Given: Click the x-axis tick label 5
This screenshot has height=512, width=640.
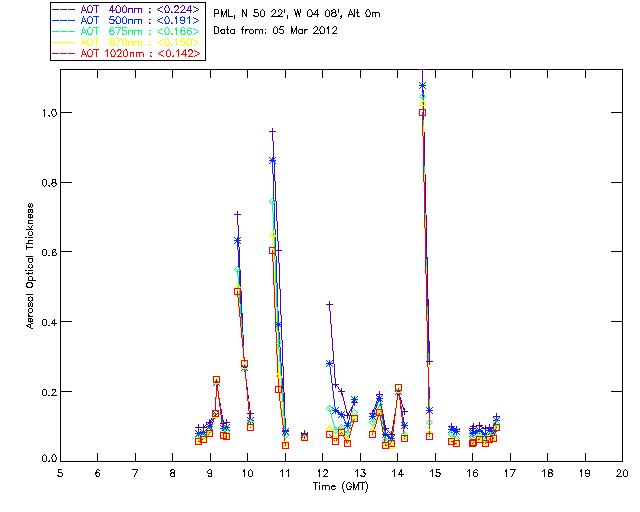Looking at the screenshot, I should [60, 473].
